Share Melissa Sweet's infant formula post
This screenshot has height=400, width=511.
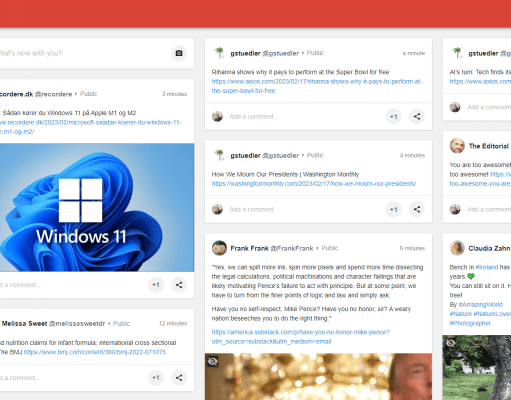(x=179, y=378)
